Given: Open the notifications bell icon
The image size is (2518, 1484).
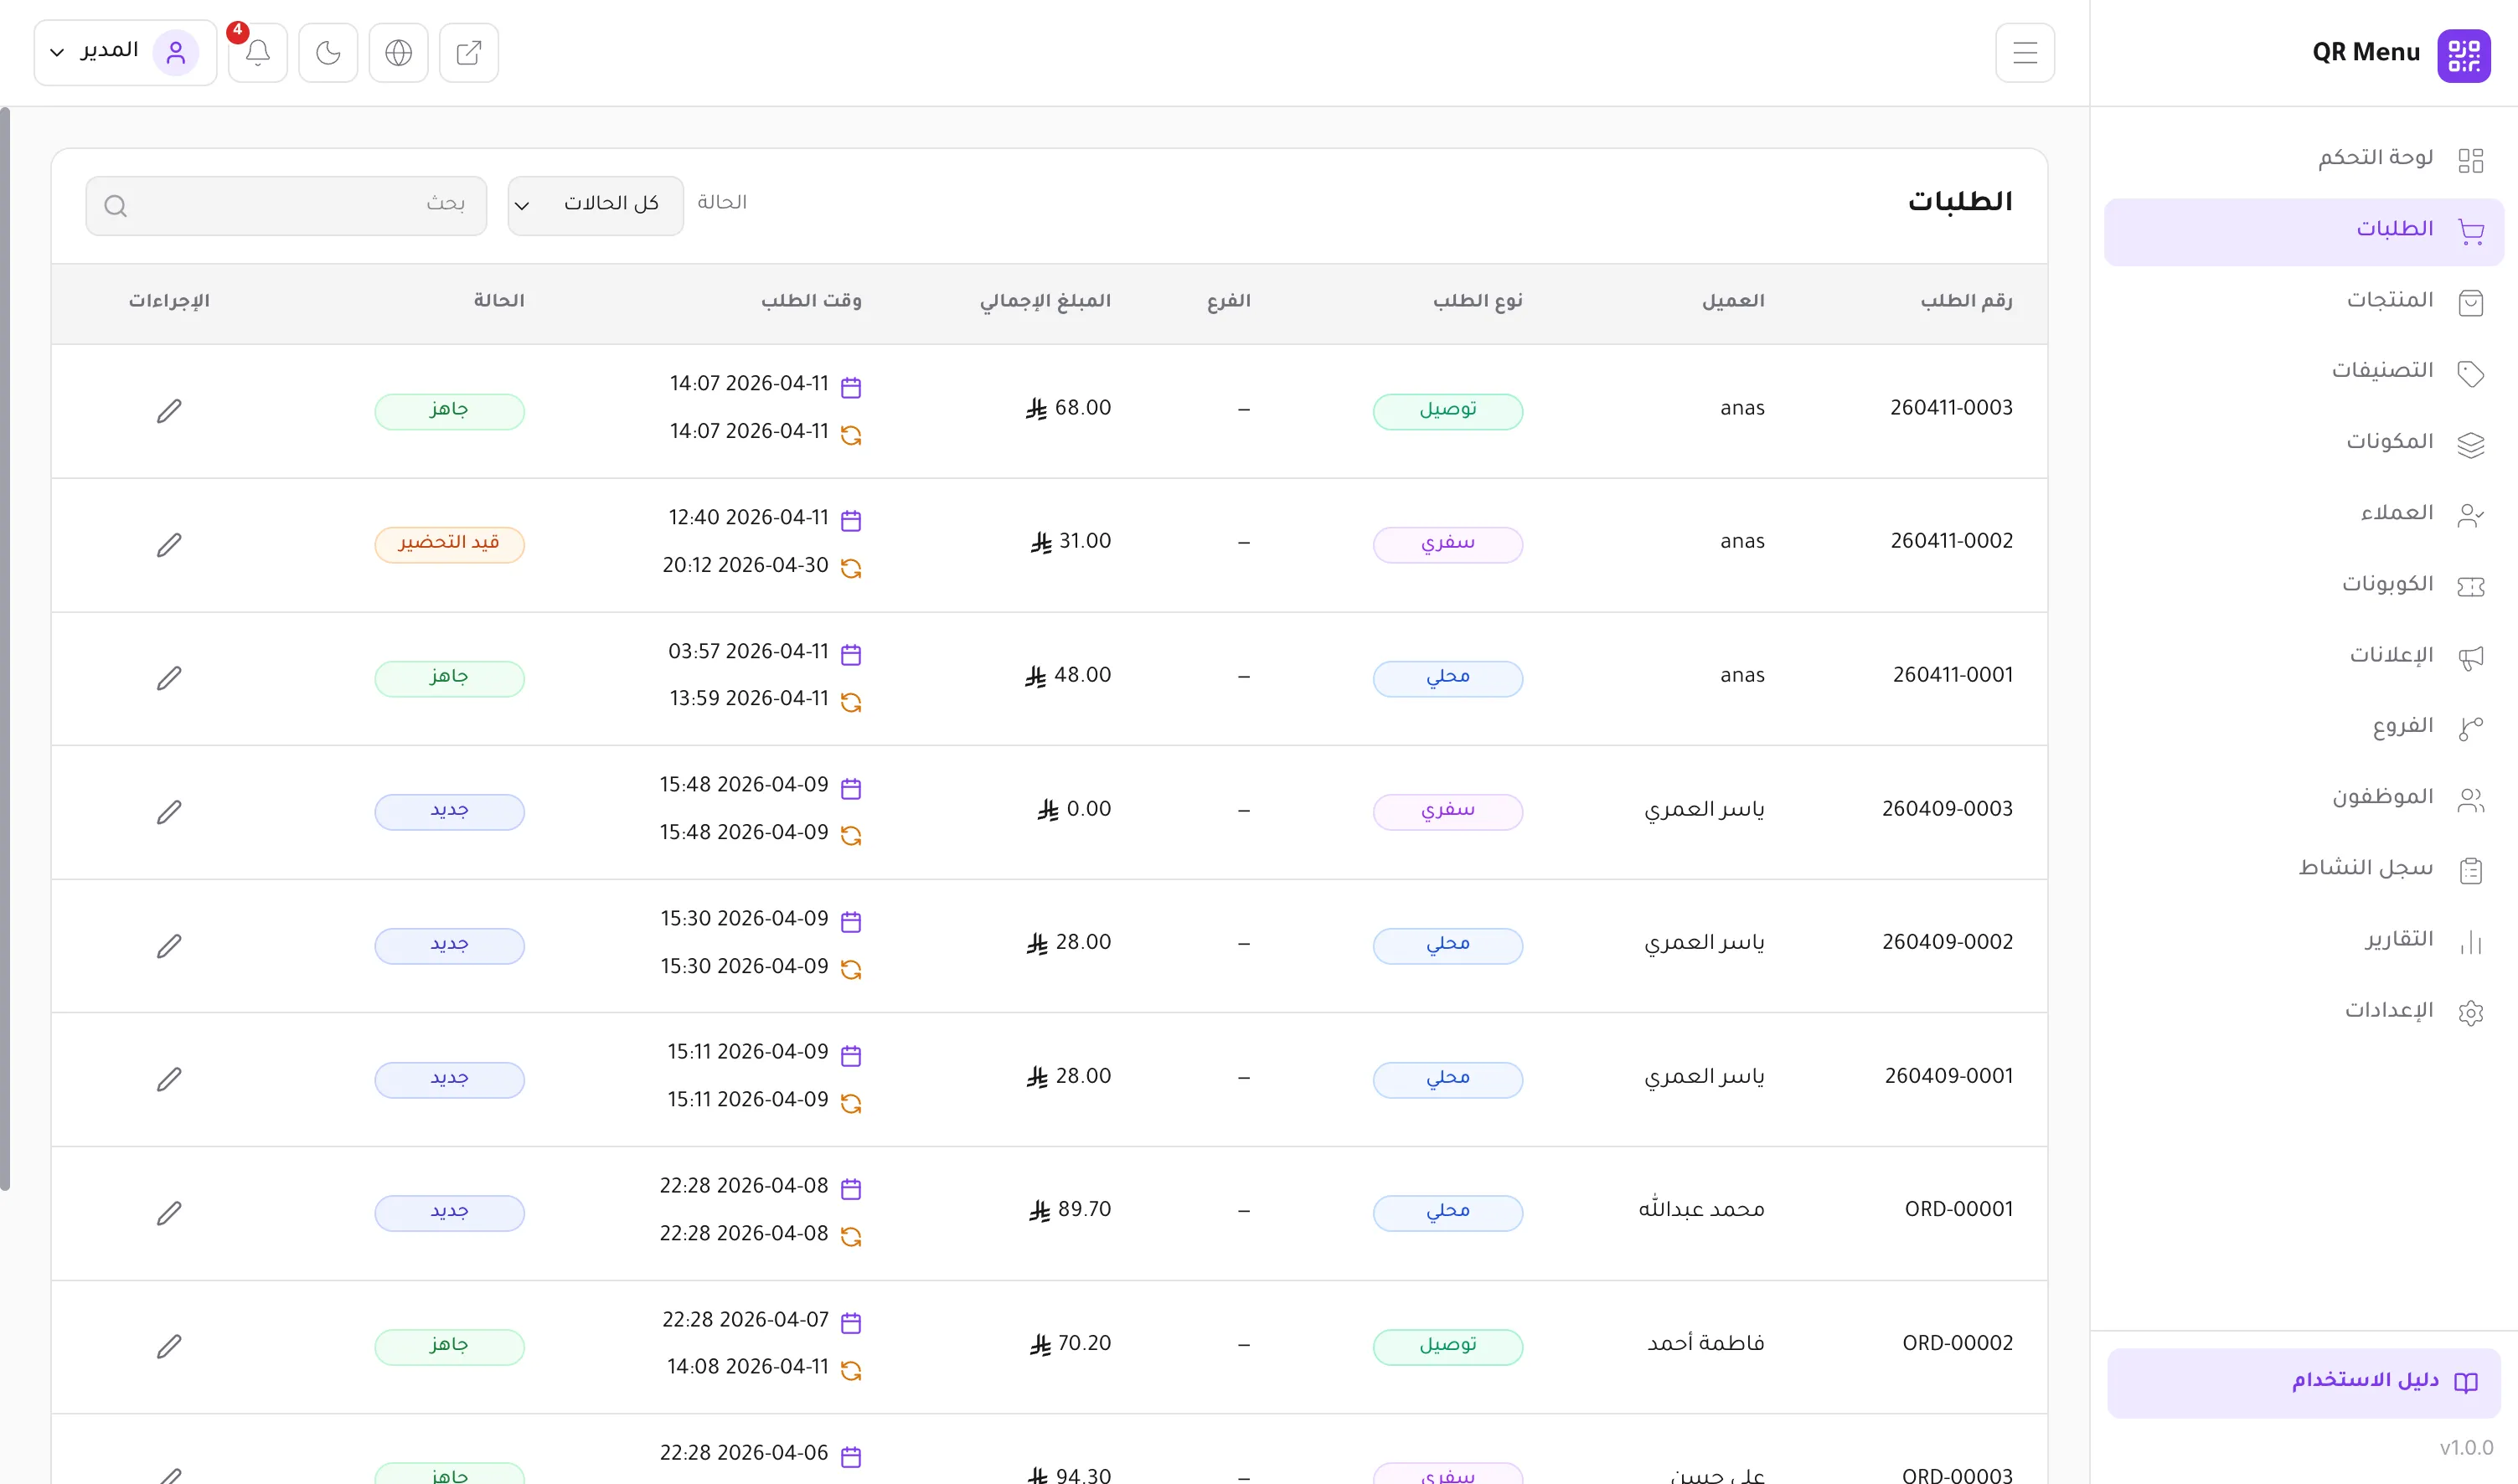Looking at the screenshot, I should click(257, 53).
